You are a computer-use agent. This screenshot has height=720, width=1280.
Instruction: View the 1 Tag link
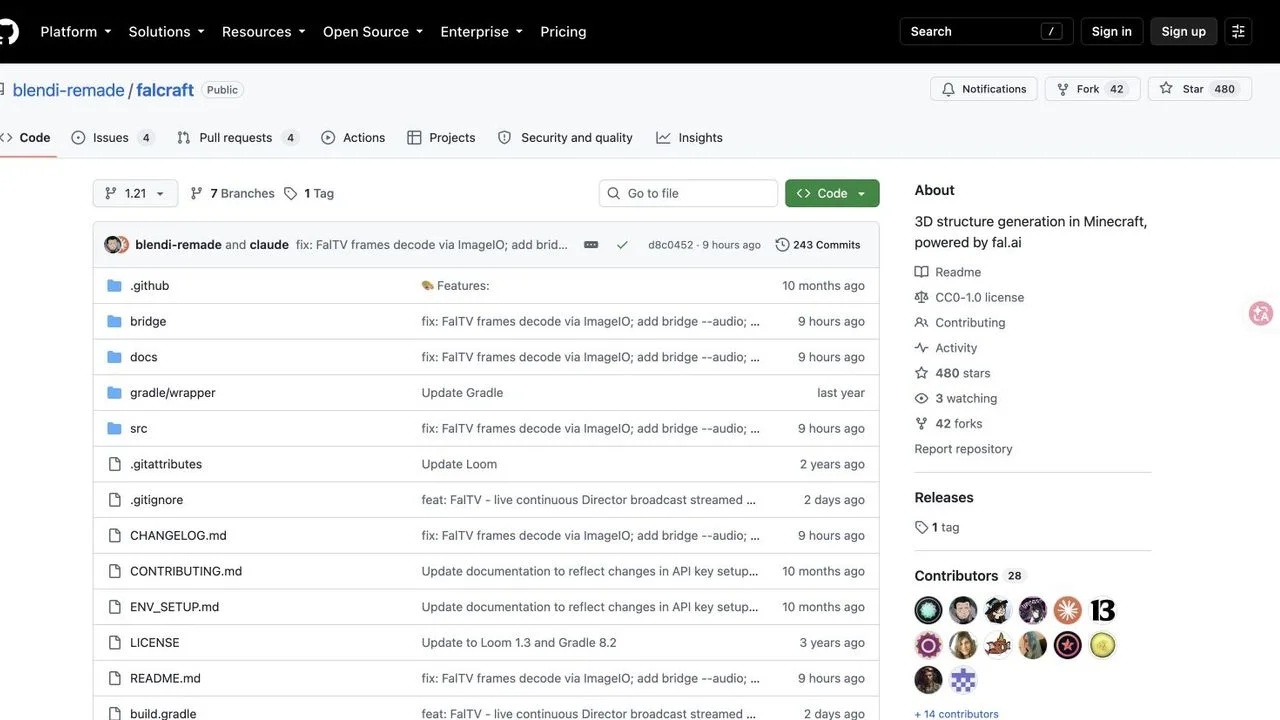(309, 194)
